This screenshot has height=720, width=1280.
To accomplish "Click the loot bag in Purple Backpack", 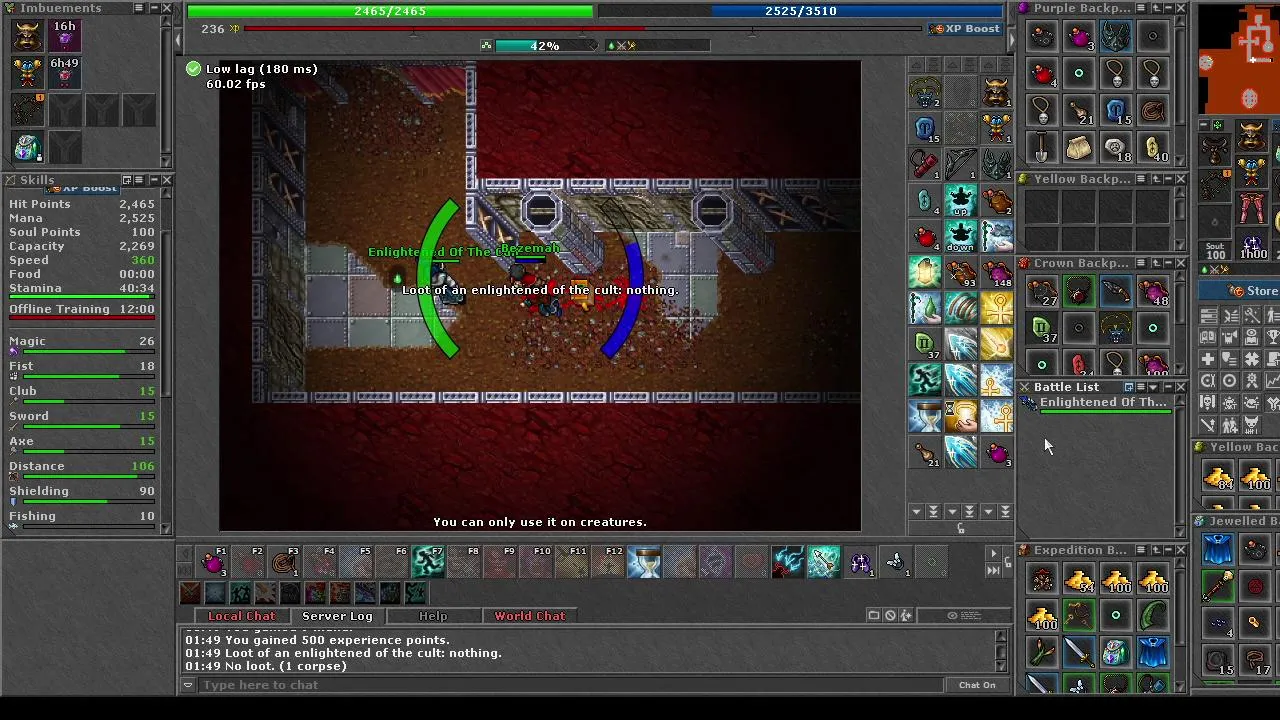I will [1078, 148].
